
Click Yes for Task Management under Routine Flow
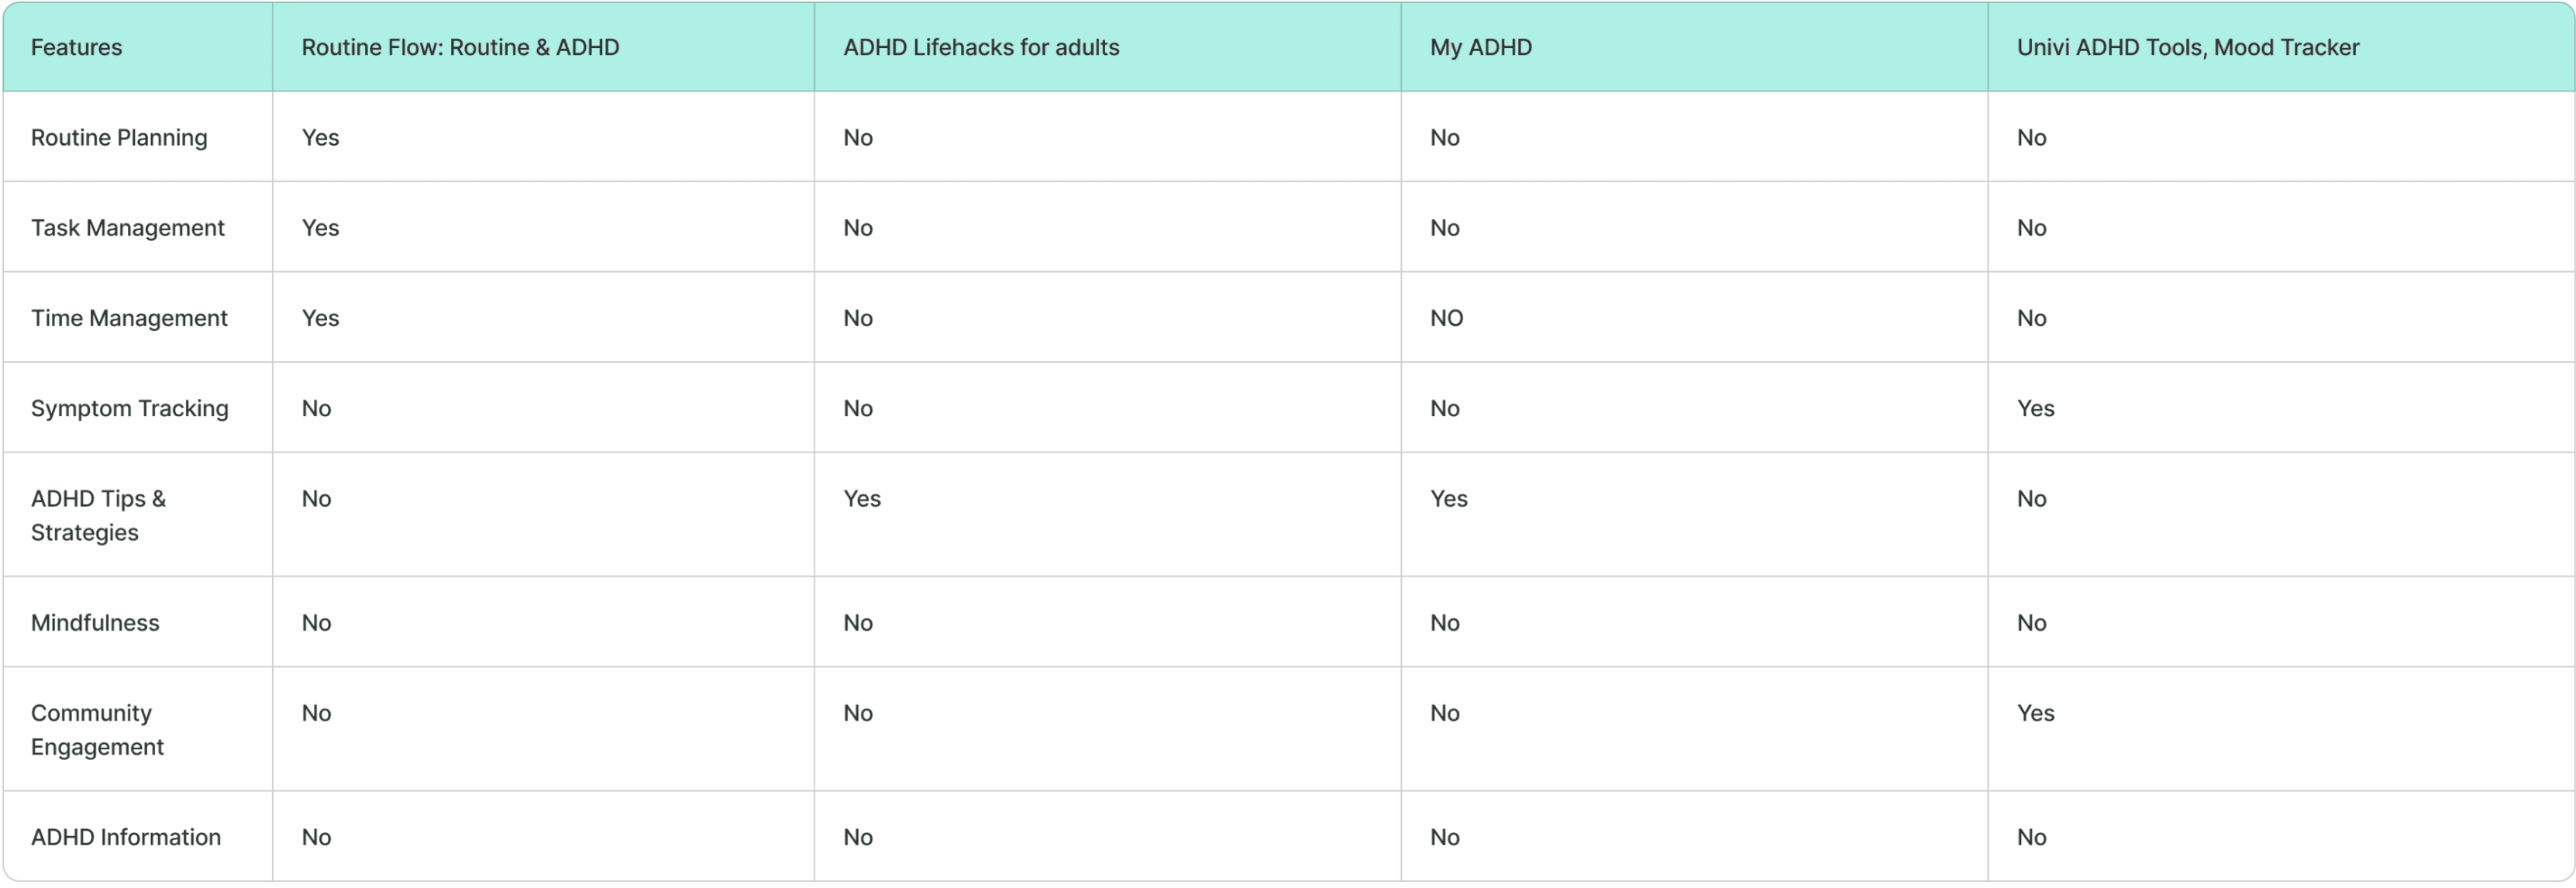[x=320, y=227]
